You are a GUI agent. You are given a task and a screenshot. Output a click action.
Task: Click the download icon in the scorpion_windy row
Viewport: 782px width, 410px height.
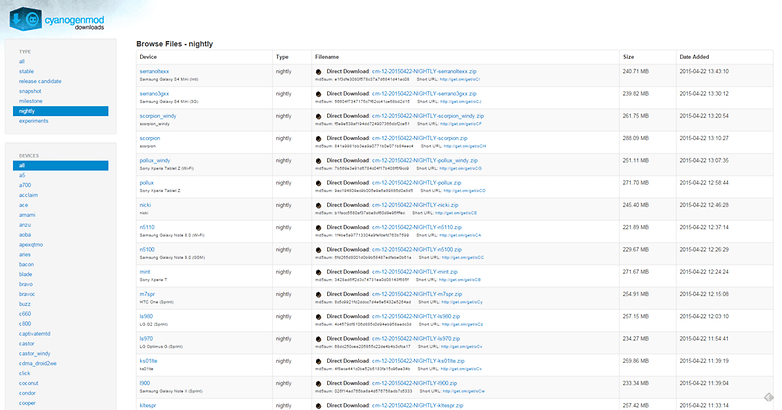[x=319, y=116]
